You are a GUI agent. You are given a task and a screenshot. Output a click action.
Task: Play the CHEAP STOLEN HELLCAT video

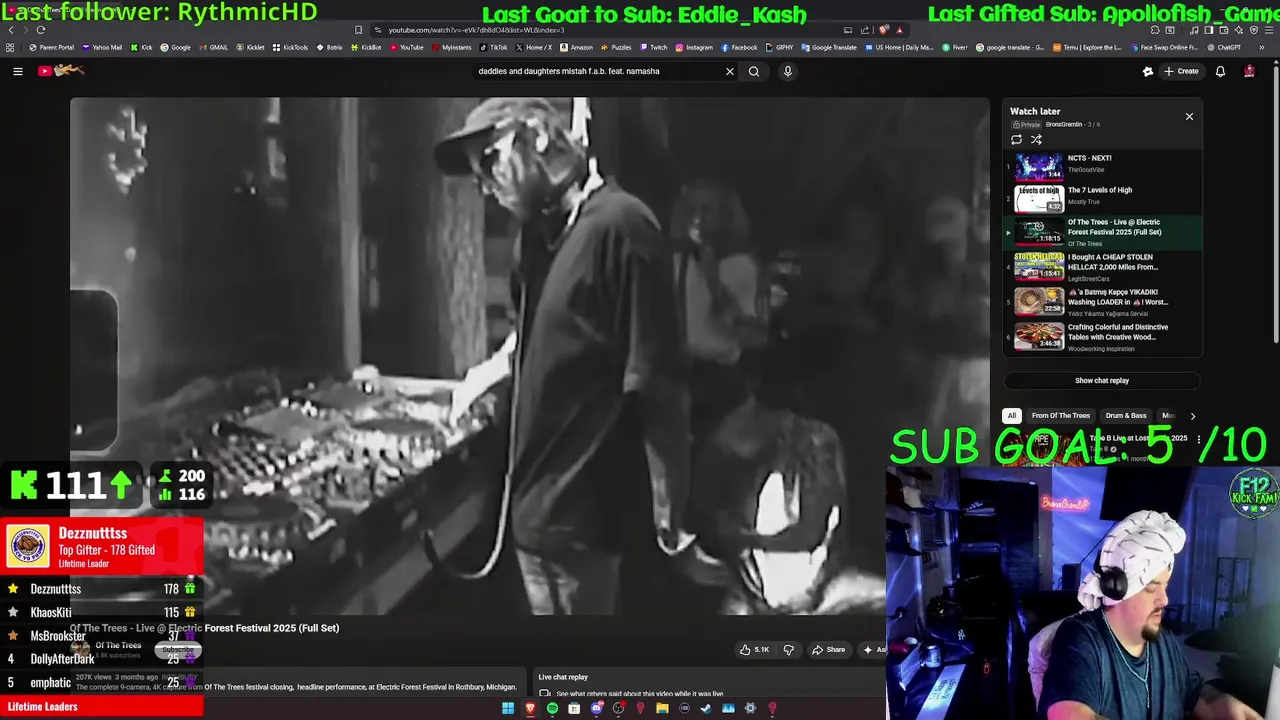(1102, 267)
